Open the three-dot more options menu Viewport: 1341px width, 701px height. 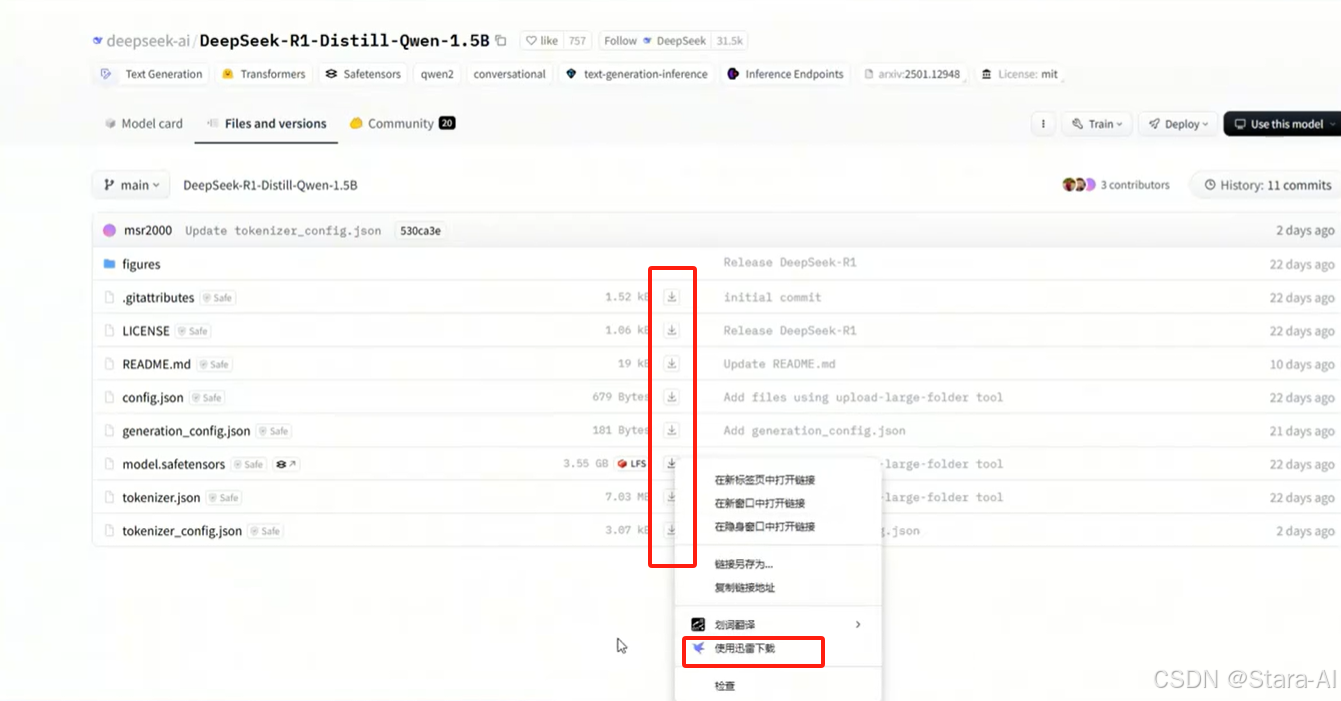tap(1043, 124)
